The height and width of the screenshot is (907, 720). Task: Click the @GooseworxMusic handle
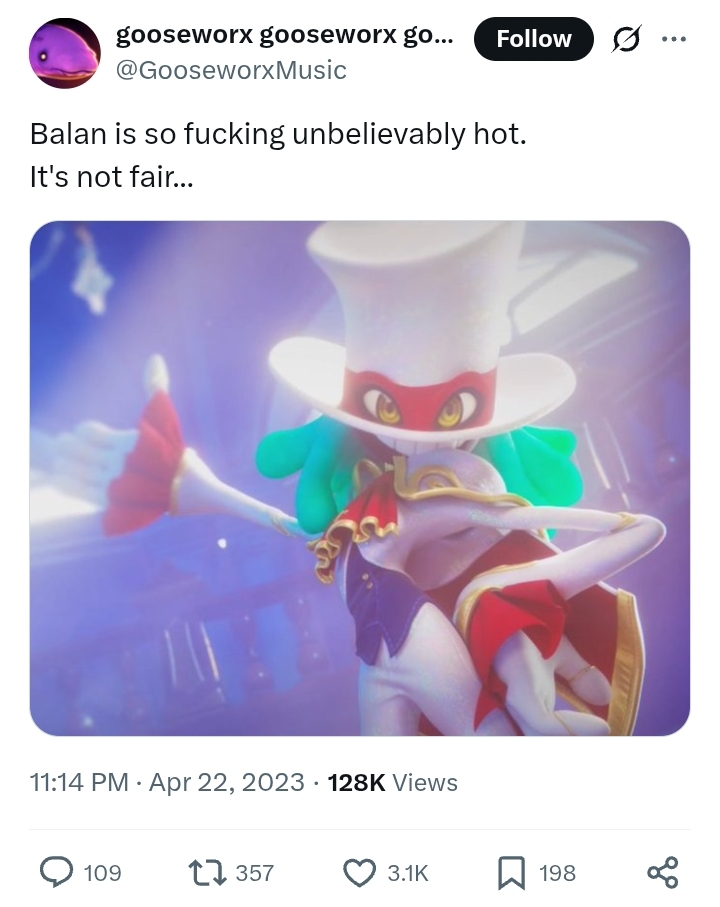pos(231,71)
